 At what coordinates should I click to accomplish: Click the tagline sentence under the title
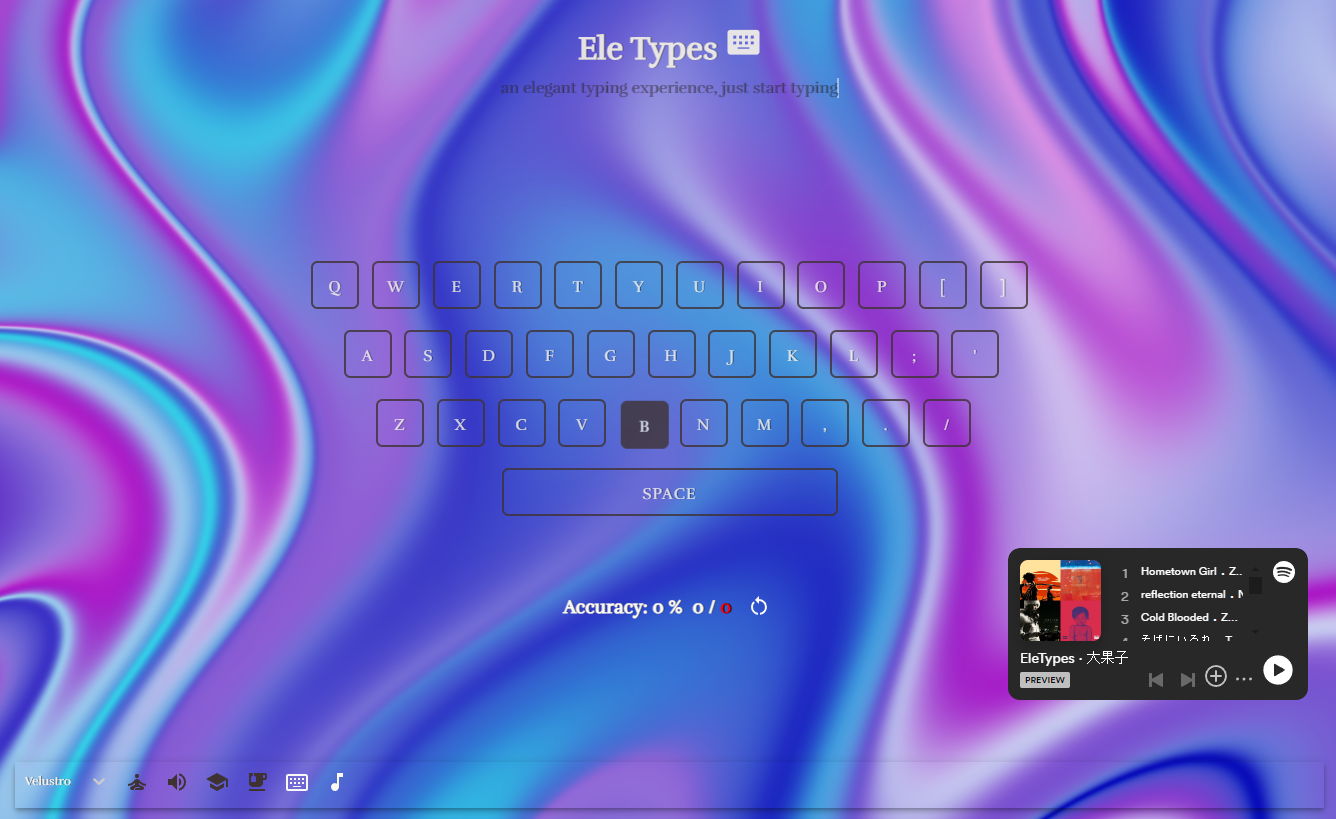point(669,88)
